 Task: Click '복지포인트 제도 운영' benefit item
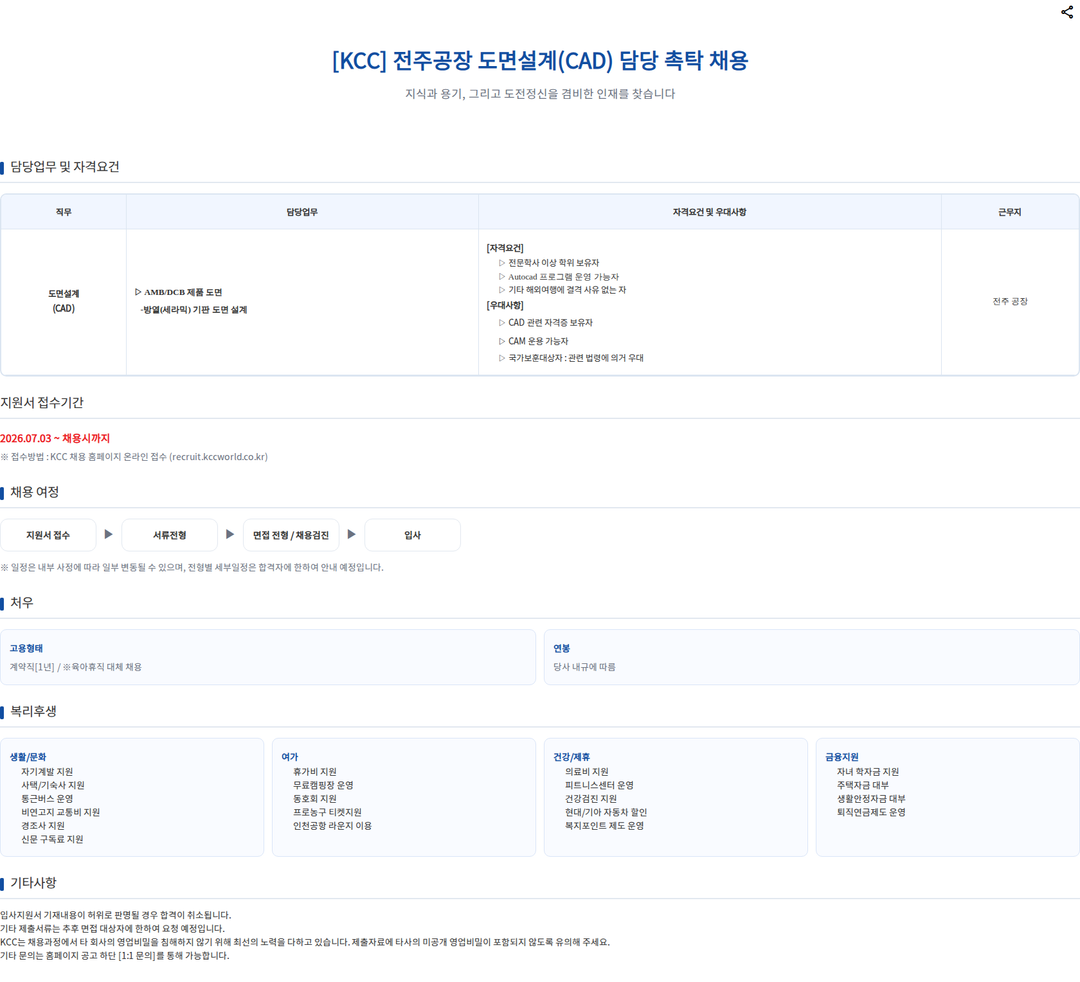pos(605,826)
